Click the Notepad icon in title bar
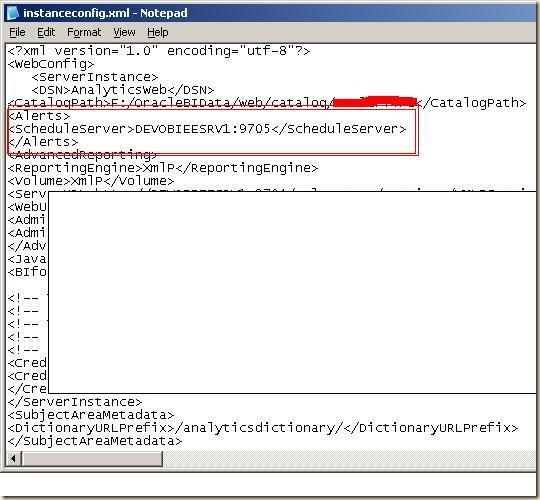The image size is (540, 500). 13,13
